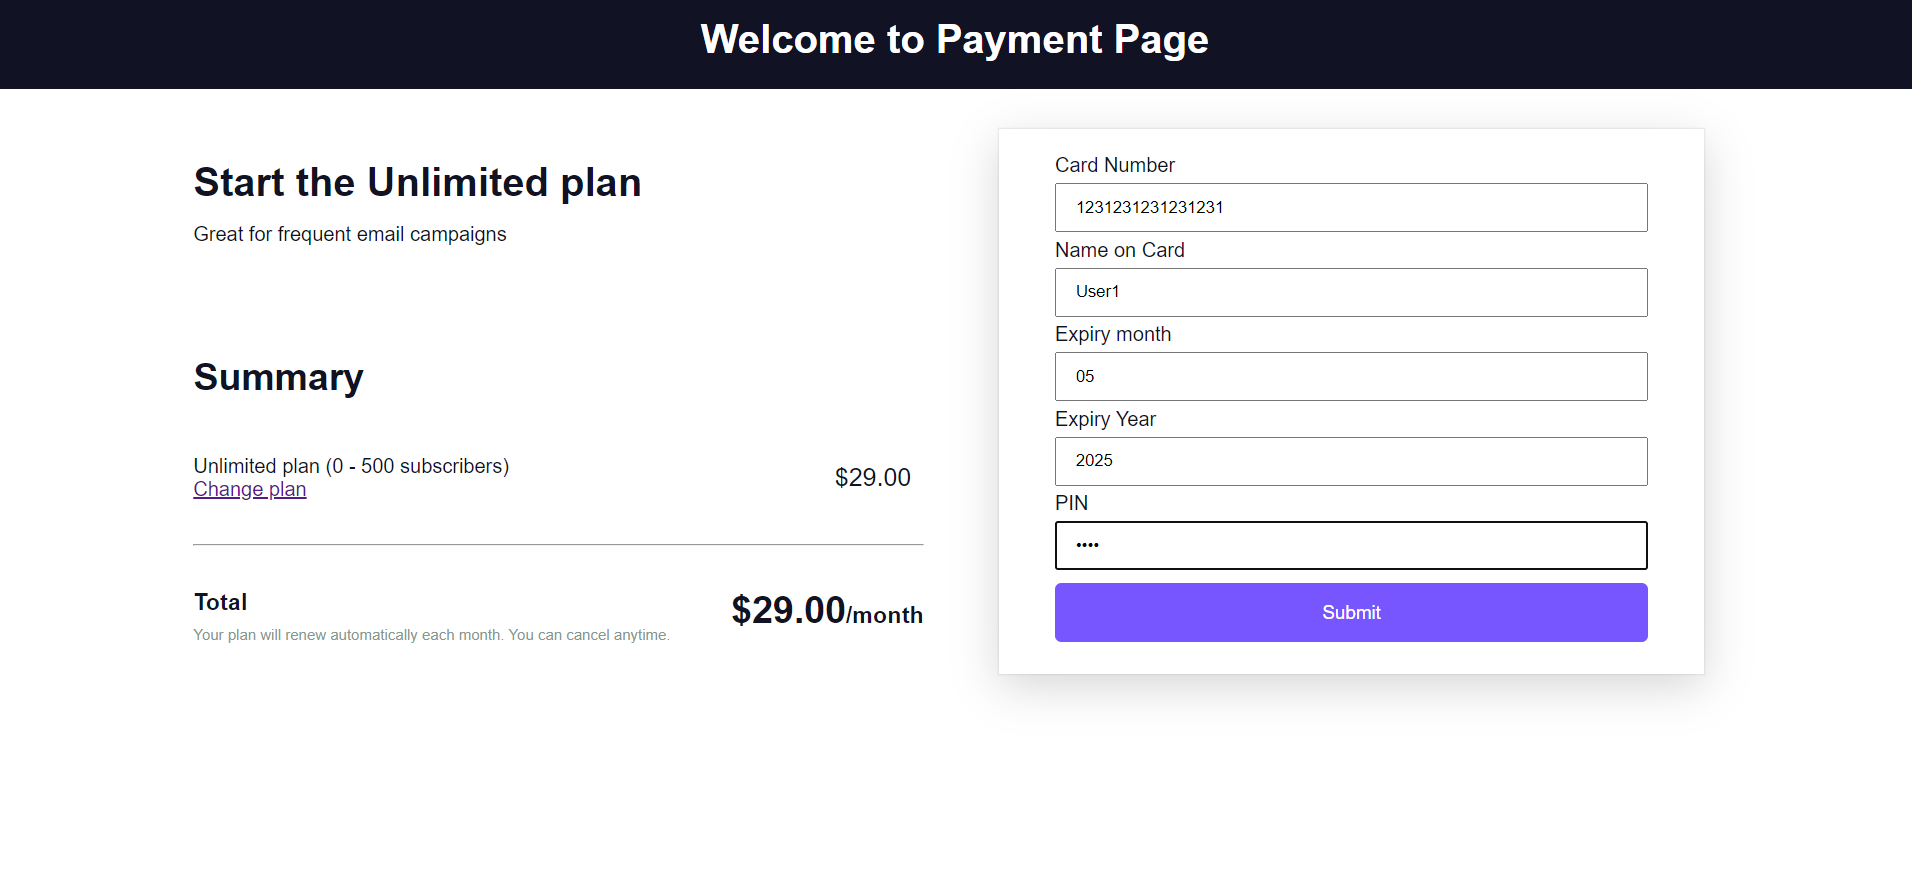Submit the payment form
Viewport: 1912px width, 873px height.
(1351, 612)
